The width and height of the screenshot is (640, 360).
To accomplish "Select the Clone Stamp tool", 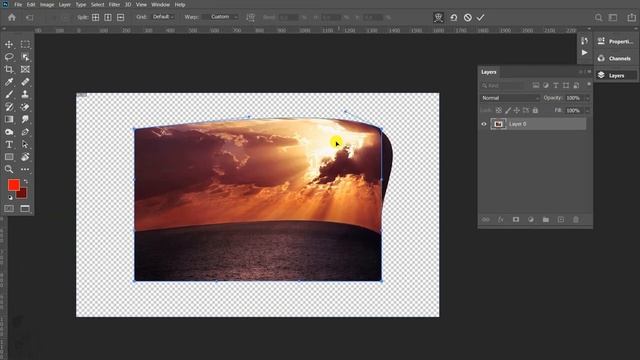I will click(x=25, y=94).
